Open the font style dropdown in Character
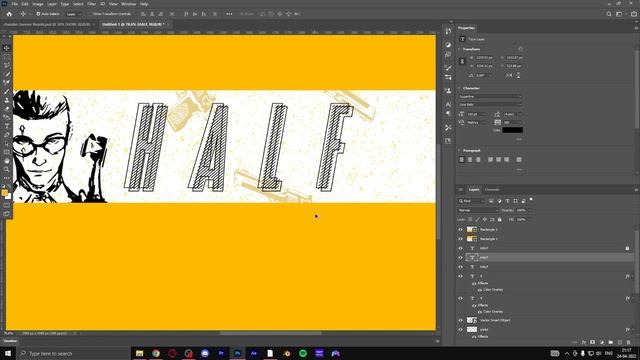Viewport: 640px width, 360px height. pos(490,104)
